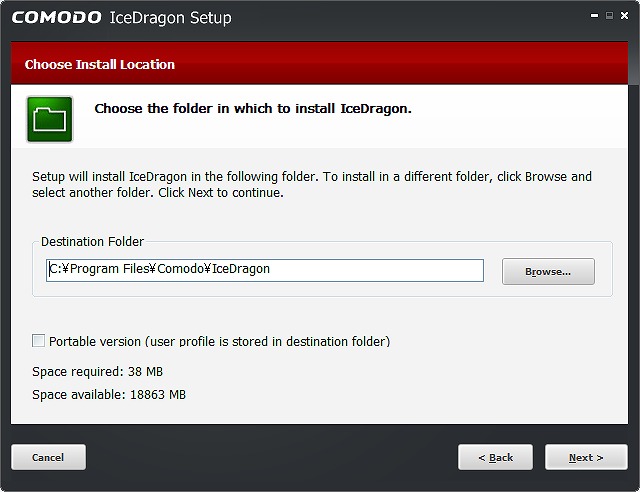Minimize the setup window
Viewport: 640px width, 492px height.
pyautogui.click(x=594, y=16)
